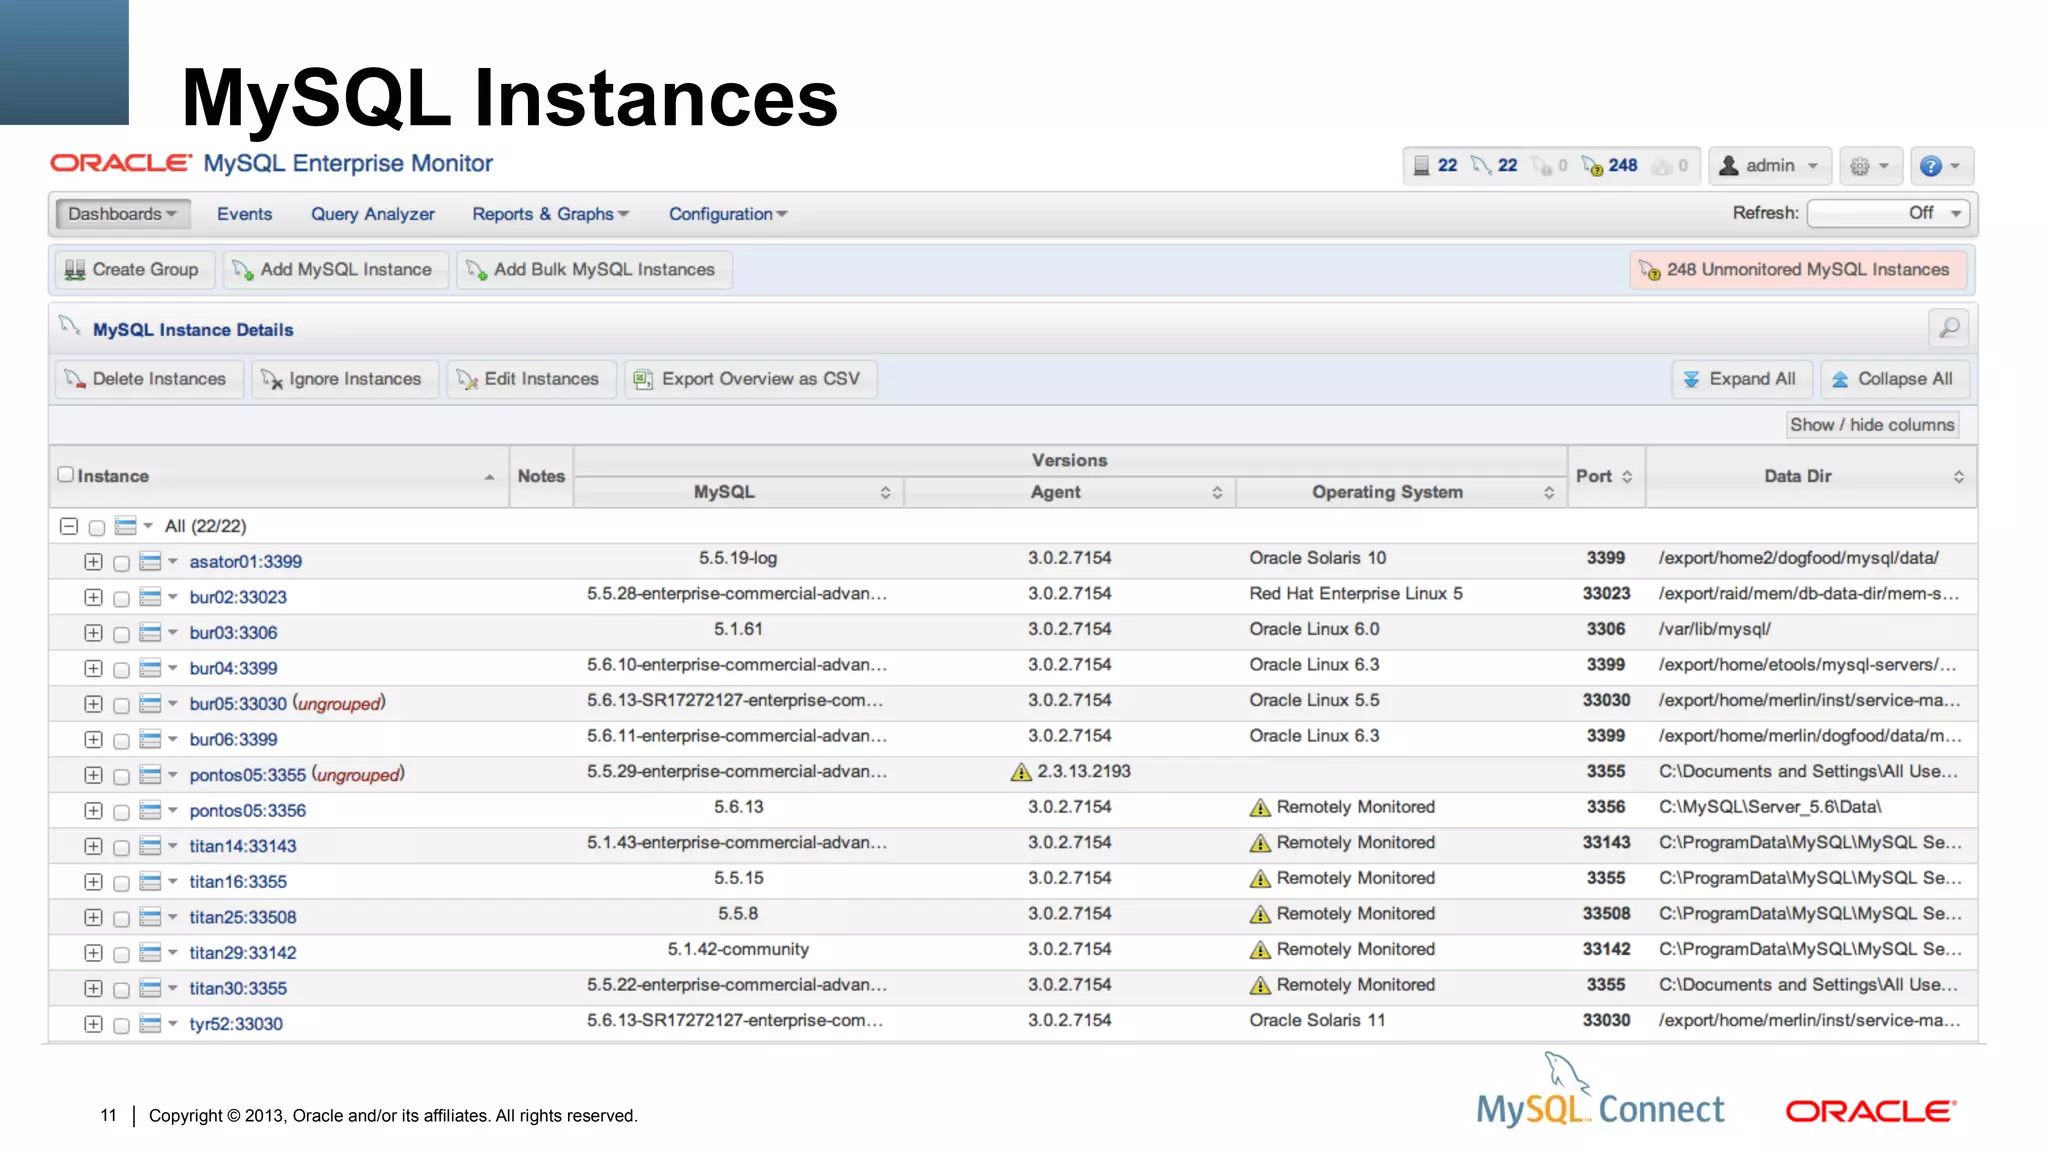
Task: Open the help question mark menu
Action: coord(1941,166)
